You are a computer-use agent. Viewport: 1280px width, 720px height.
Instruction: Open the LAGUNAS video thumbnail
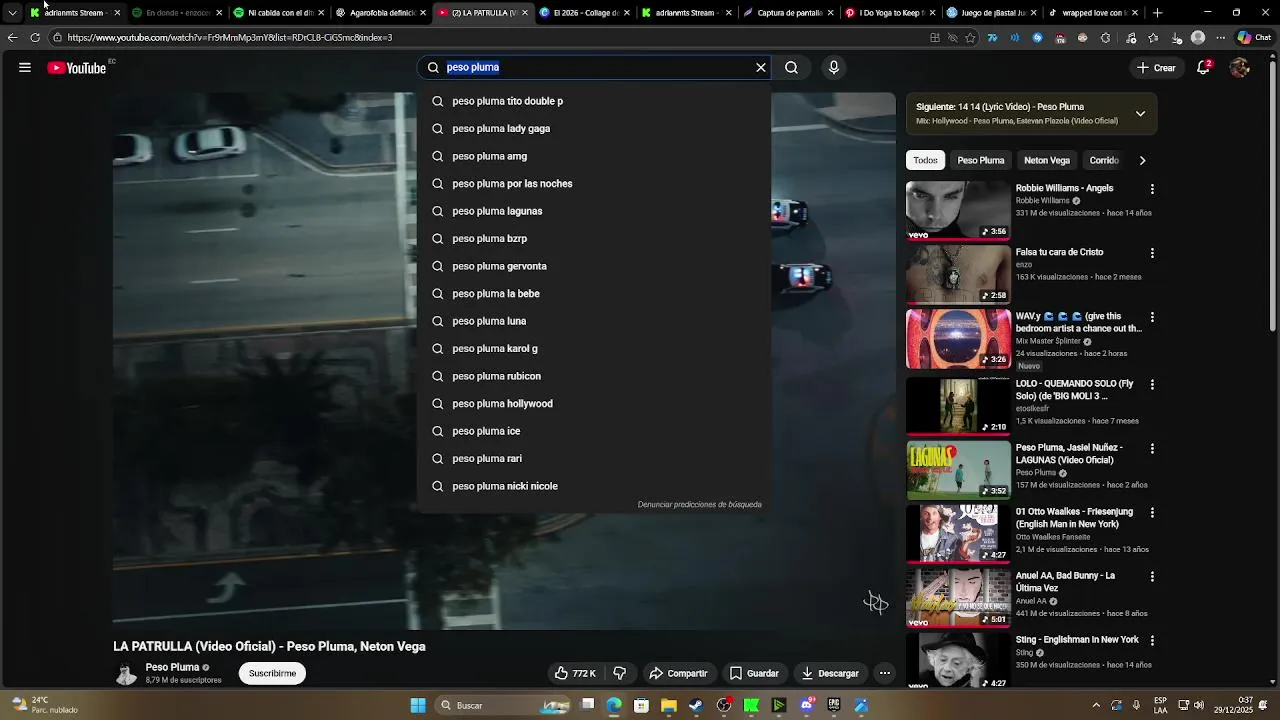958,470
